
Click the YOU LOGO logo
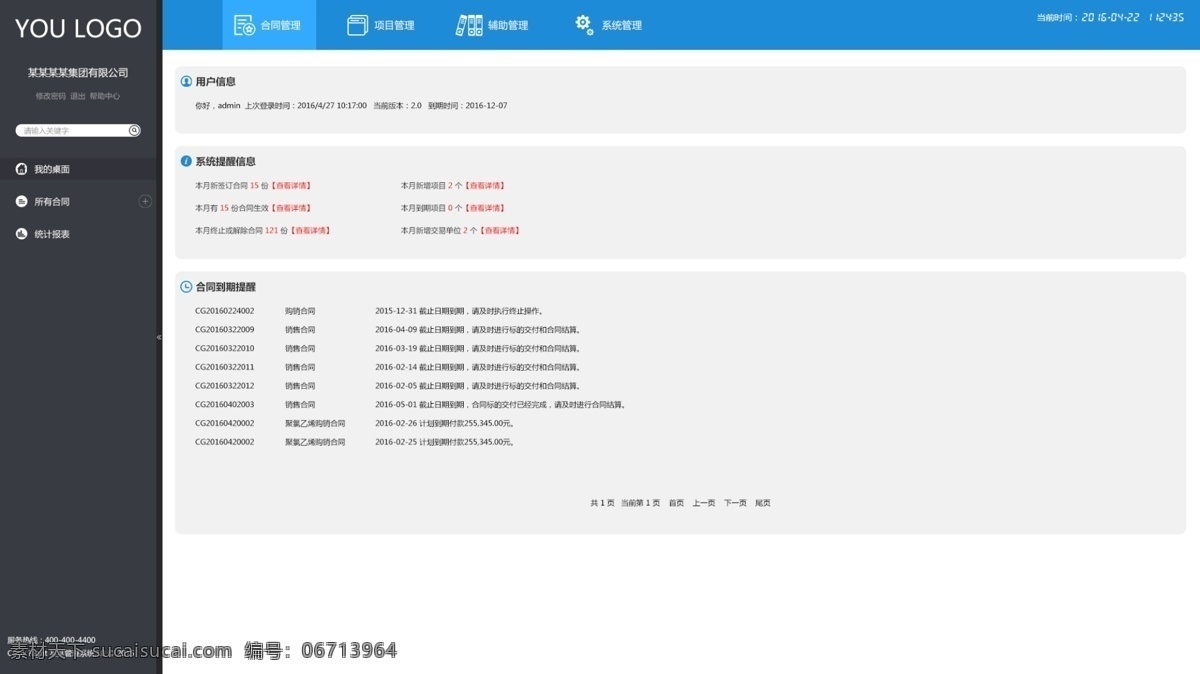tap(78, 28)
